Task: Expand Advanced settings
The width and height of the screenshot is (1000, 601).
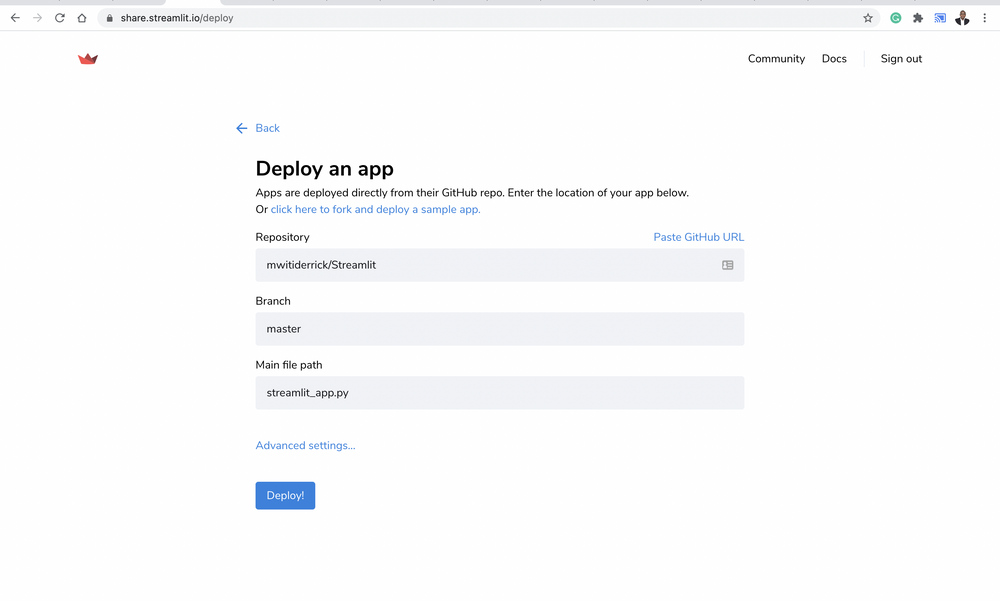Action: pos(305,445)
